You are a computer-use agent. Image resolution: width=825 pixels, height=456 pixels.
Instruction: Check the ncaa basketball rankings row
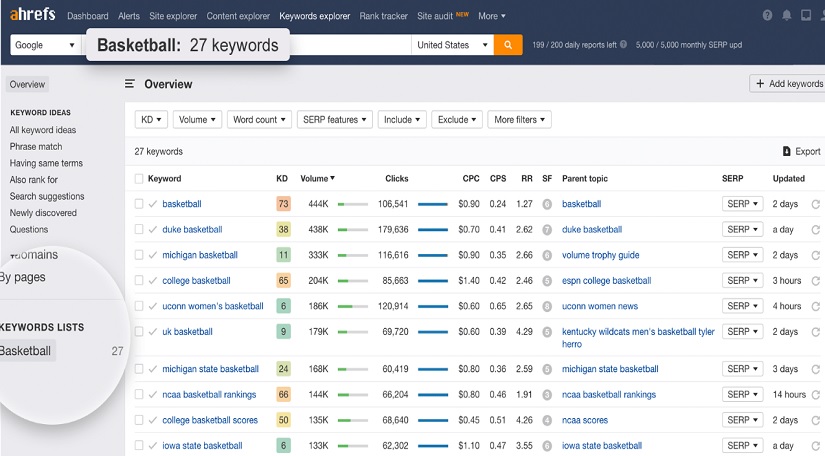[x=139, y=394]
